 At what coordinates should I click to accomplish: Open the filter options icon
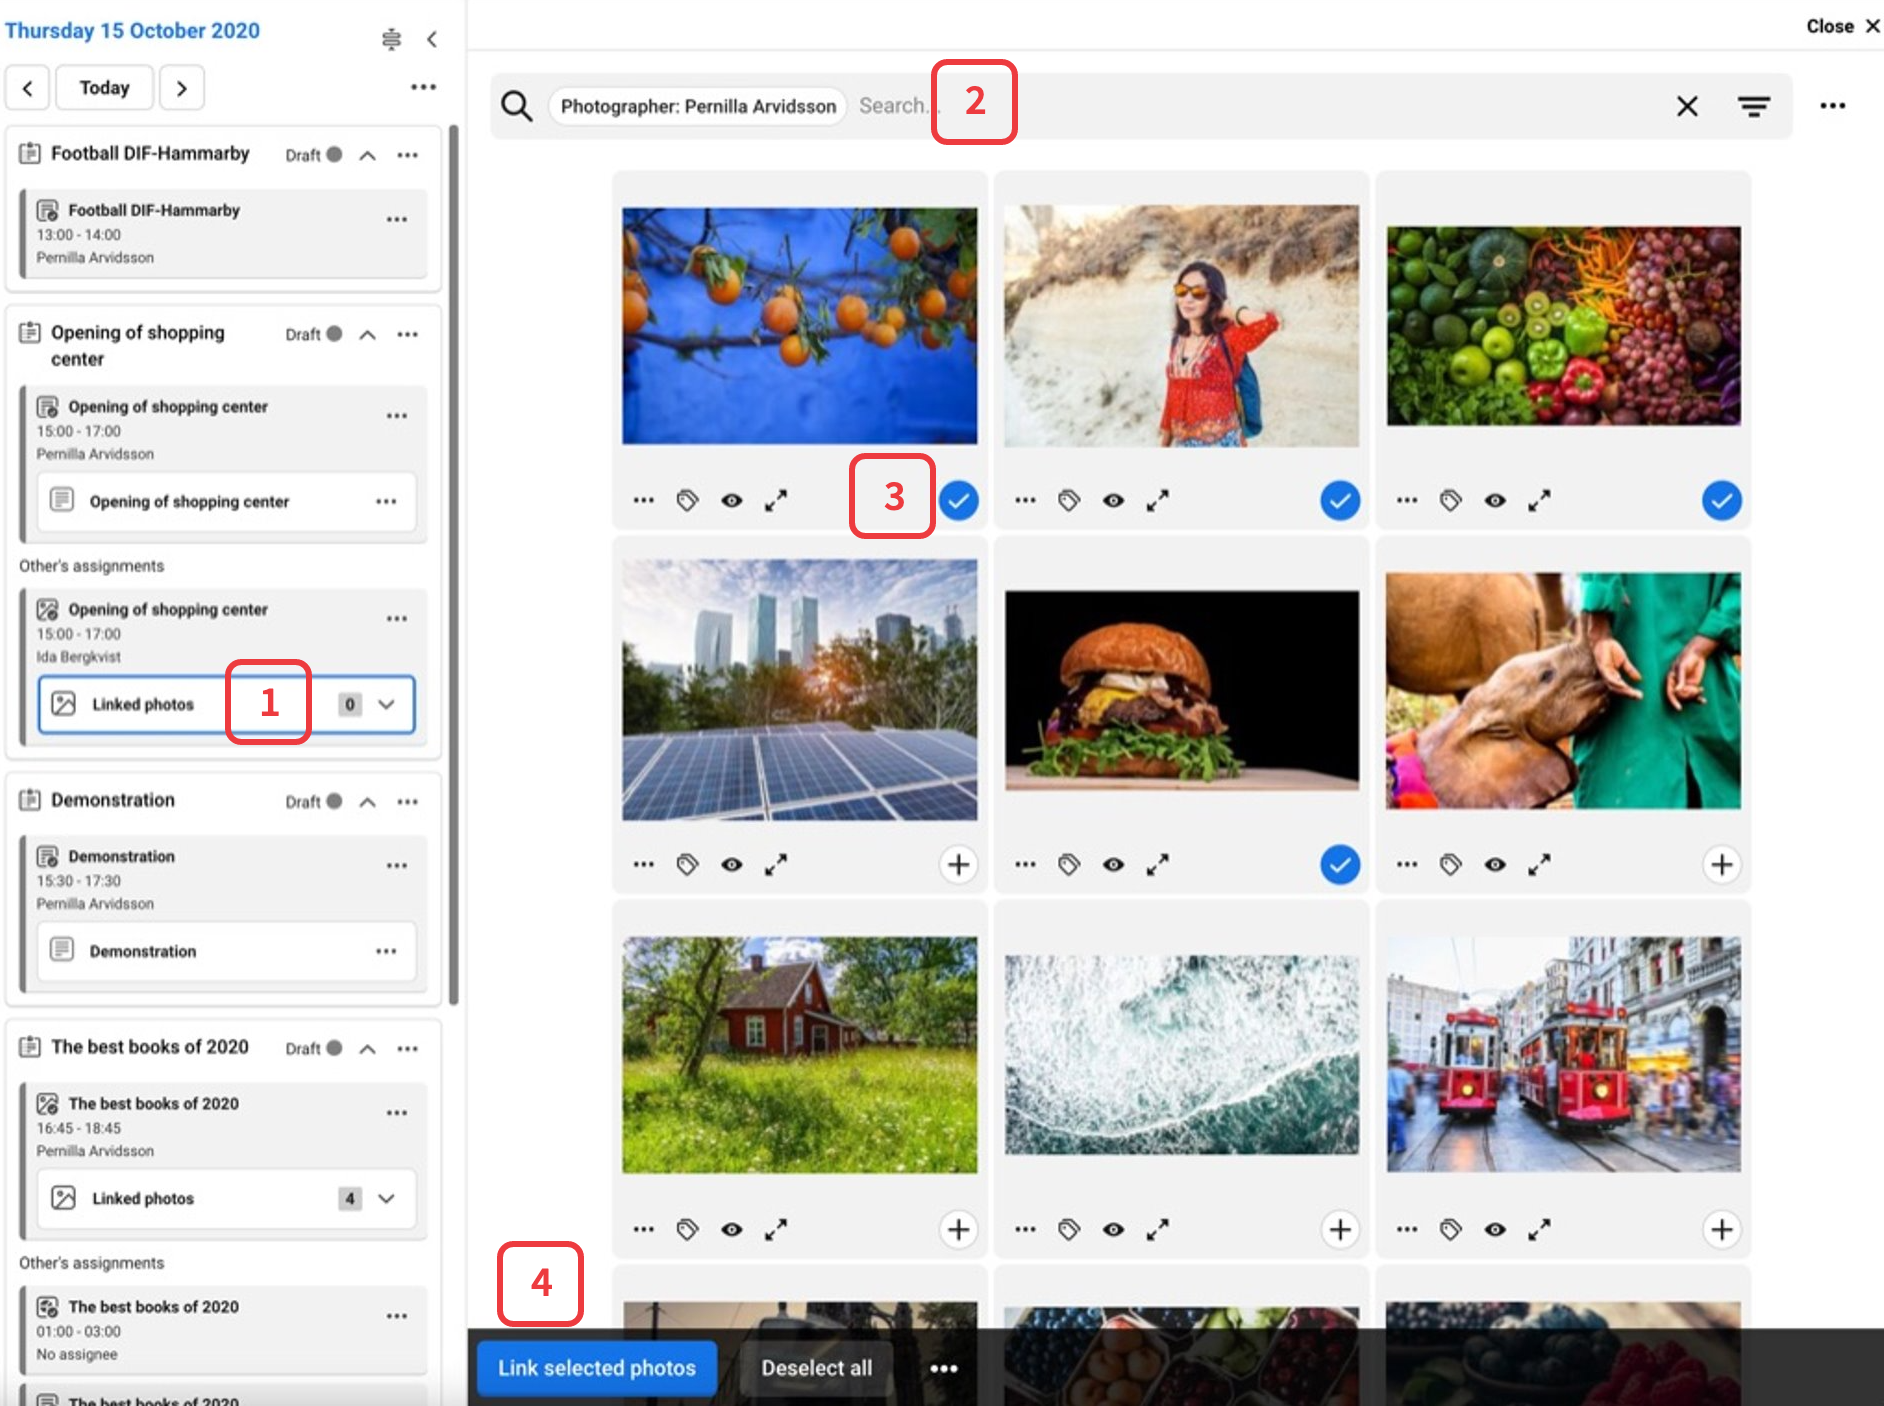pyautogui.click(x=1753, y=106)
